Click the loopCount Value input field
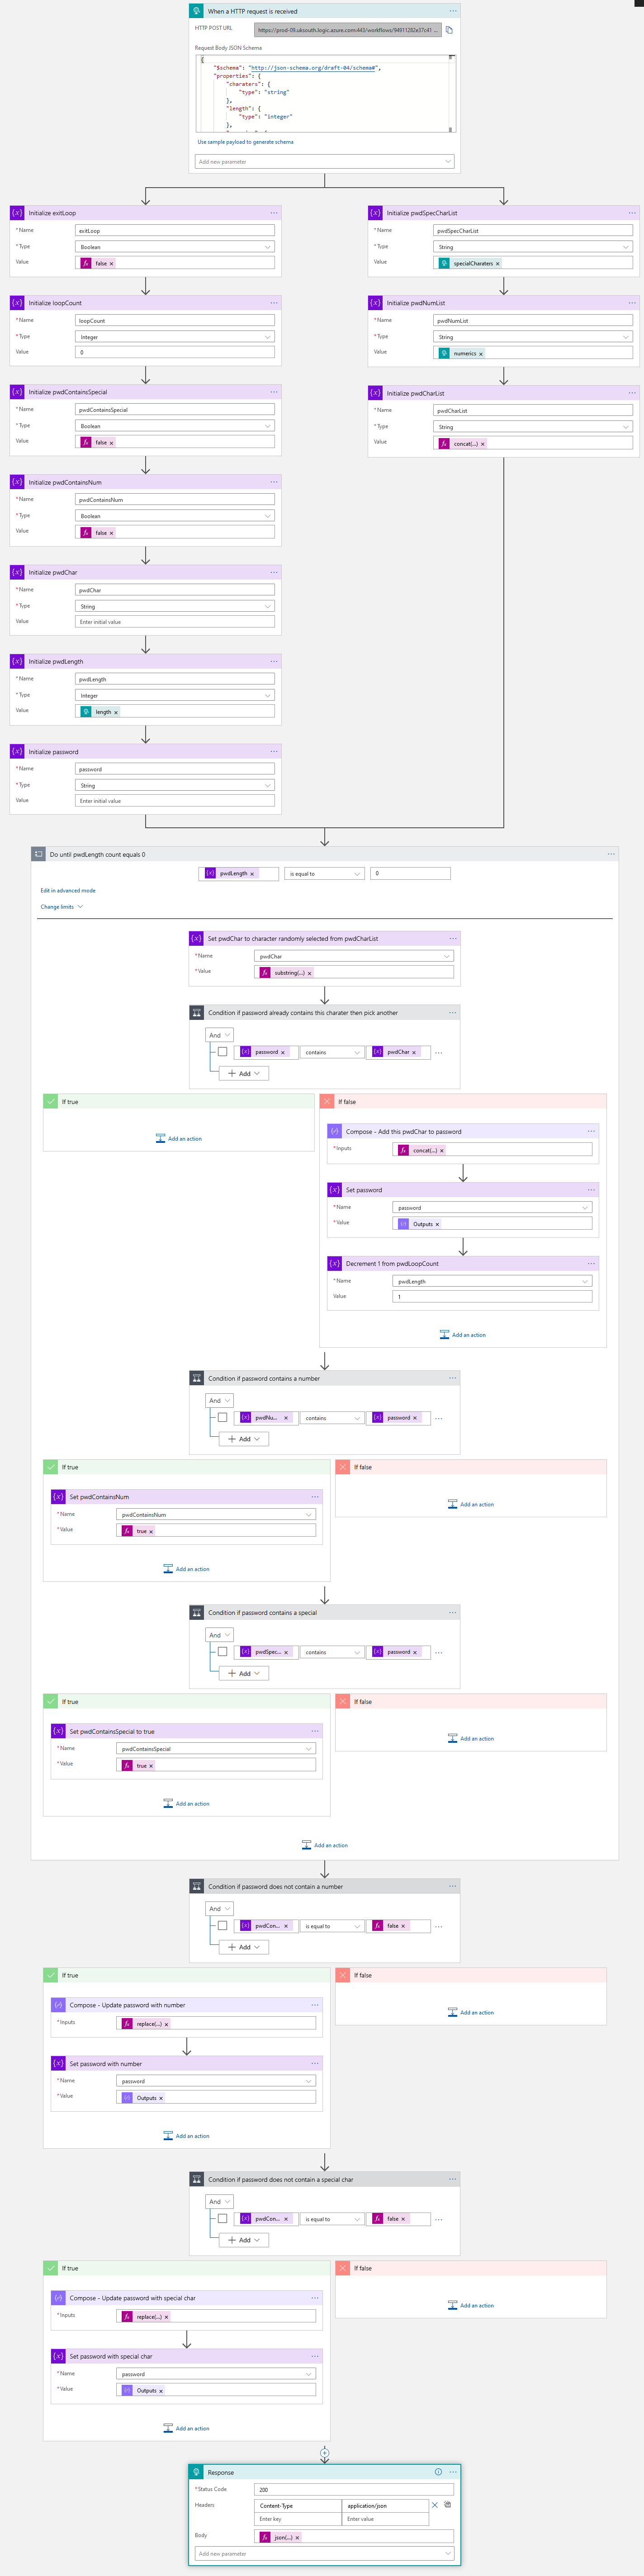This screenshot has height=2576, width=644. pos(175,352)
